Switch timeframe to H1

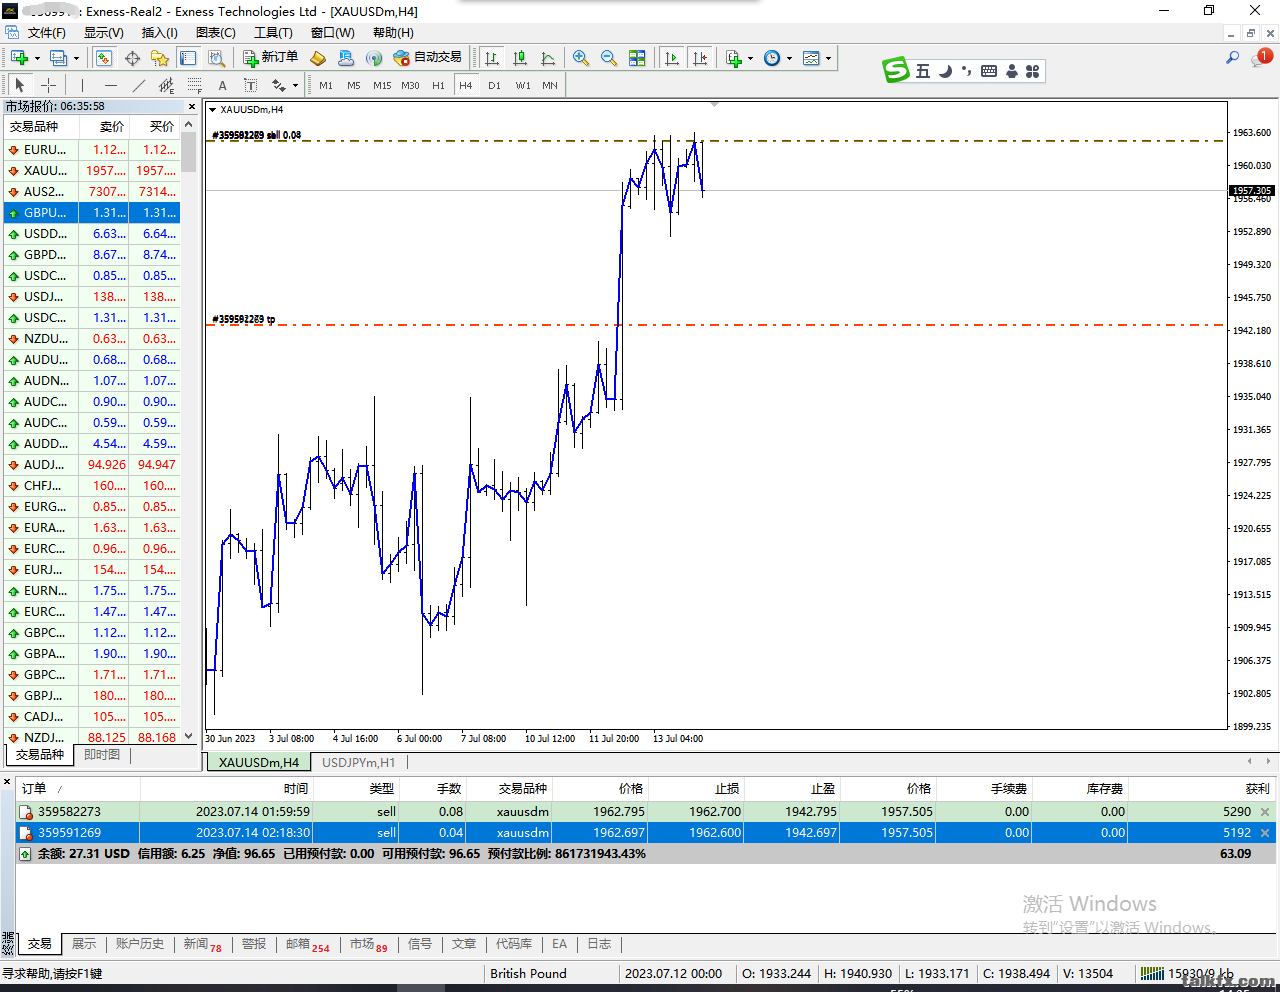pyautogui.click(x=438, y=85)
